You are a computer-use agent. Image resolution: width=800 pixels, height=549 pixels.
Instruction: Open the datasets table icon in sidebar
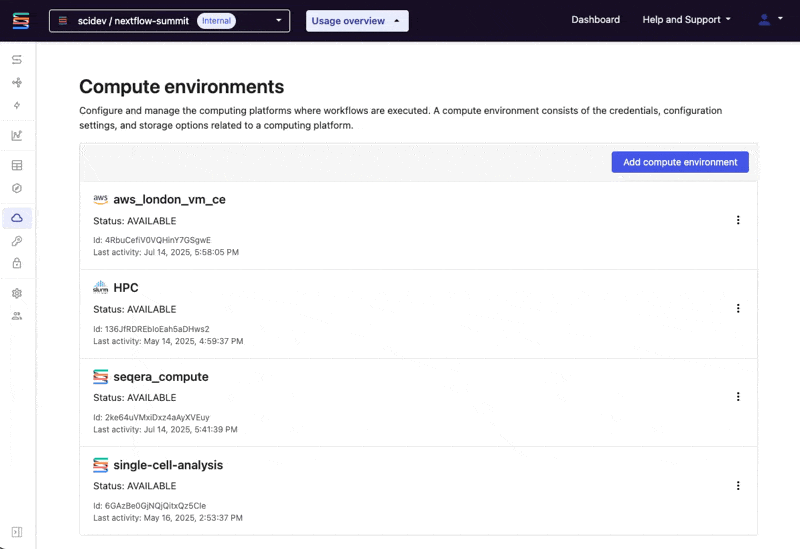(17, 165)
